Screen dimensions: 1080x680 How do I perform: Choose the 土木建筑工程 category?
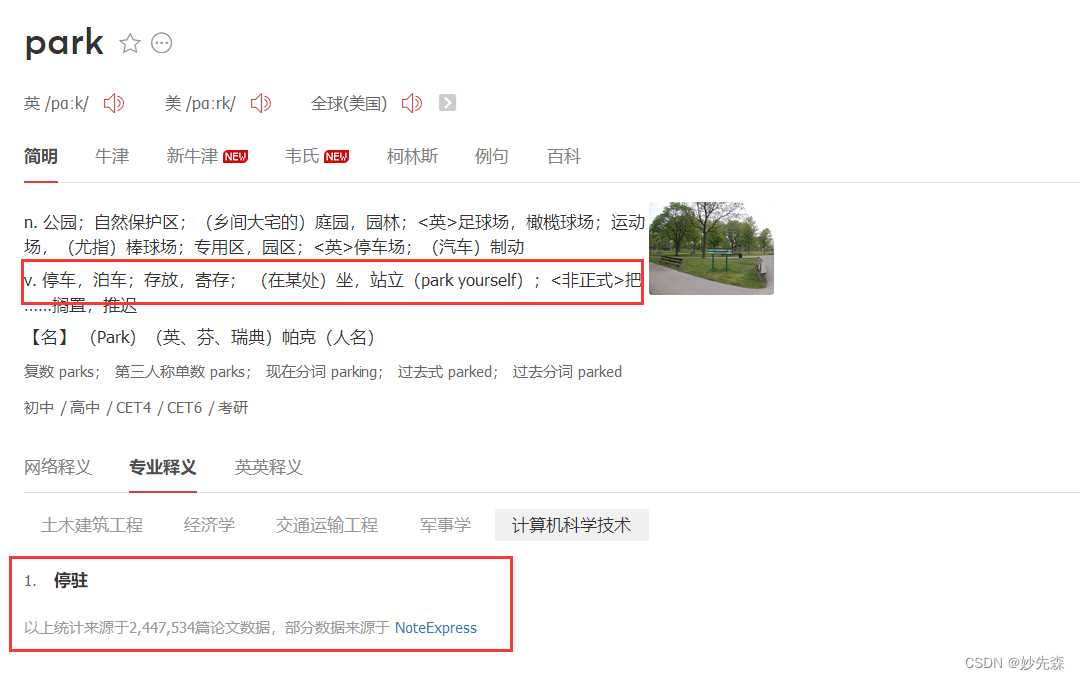(x=92, y=525)
